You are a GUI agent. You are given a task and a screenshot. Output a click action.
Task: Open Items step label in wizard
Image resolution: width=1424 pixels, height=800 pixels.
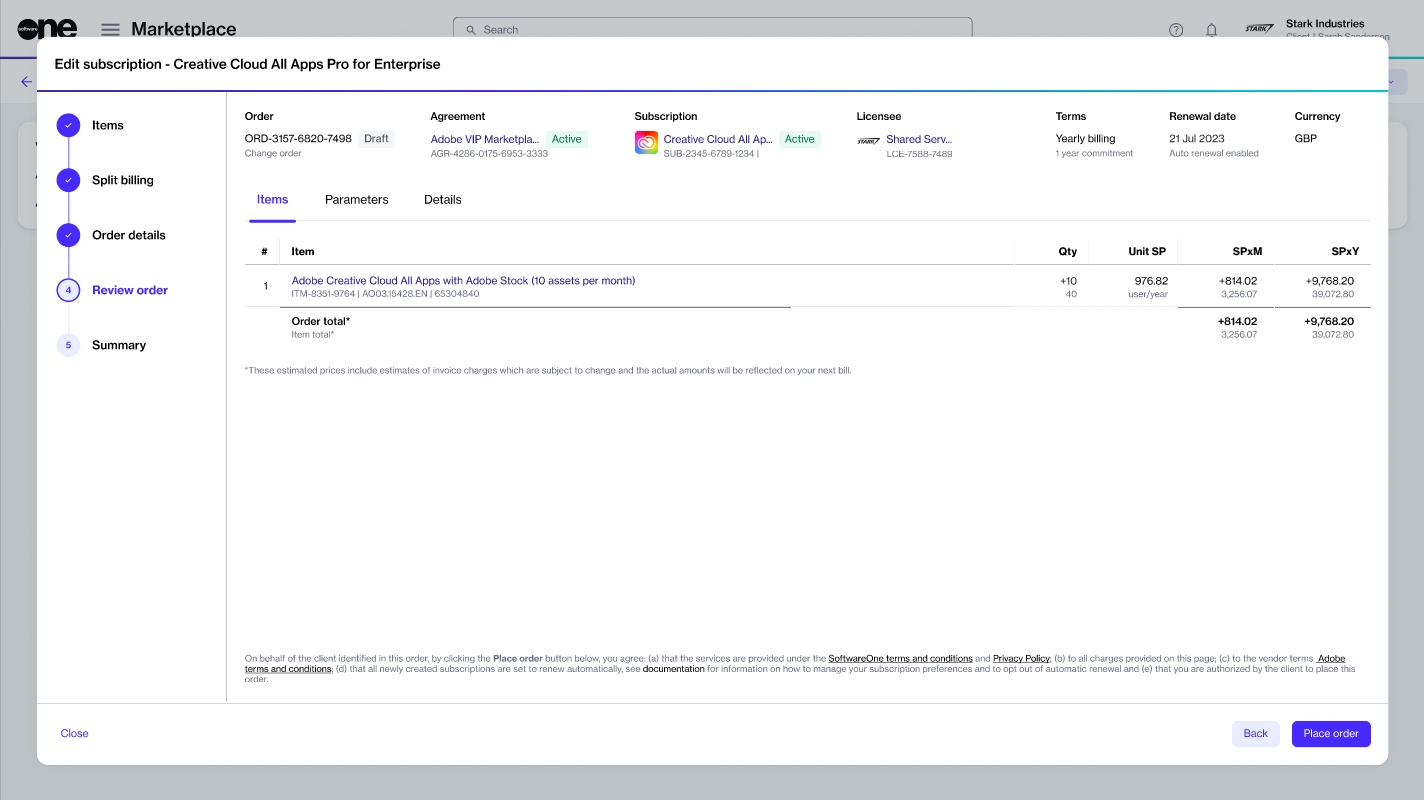coord(108,125)
